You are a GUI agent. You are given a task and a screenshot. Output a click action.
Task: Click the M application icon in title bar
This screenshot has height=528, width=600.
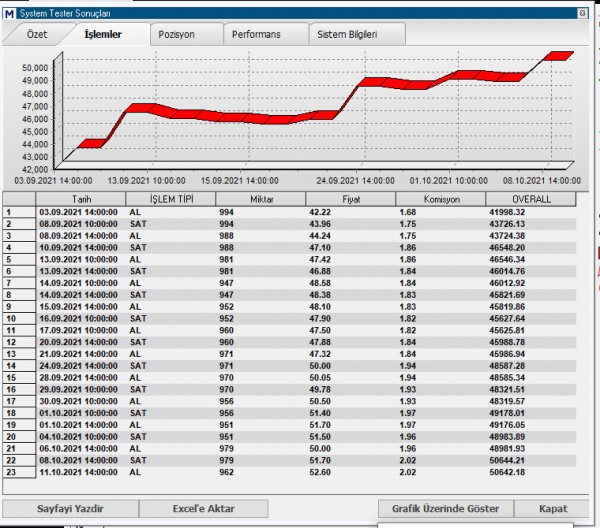click(x=9, y=14)
